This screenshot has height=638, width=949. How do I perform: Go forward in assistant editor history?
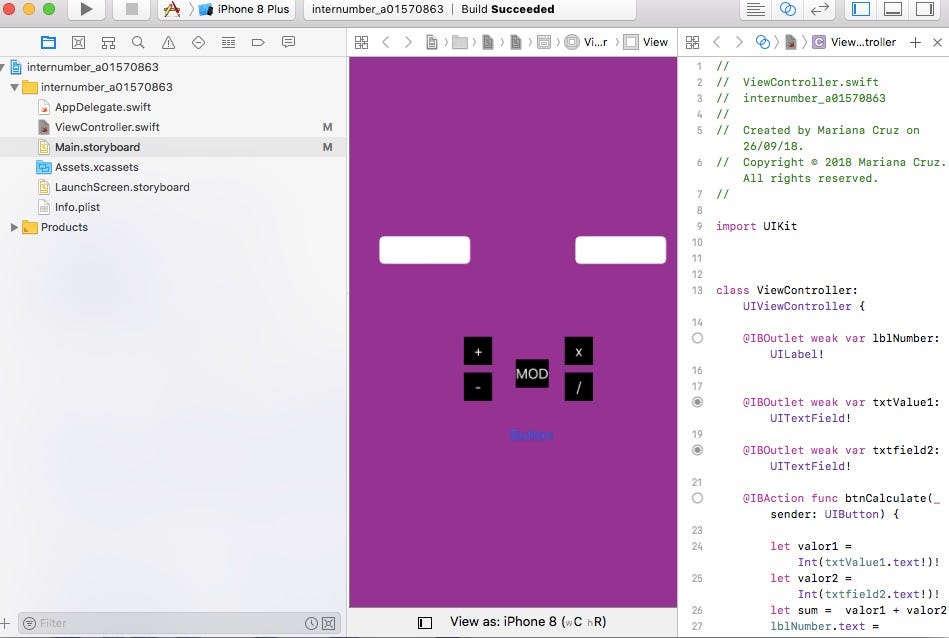coord(739,42)
